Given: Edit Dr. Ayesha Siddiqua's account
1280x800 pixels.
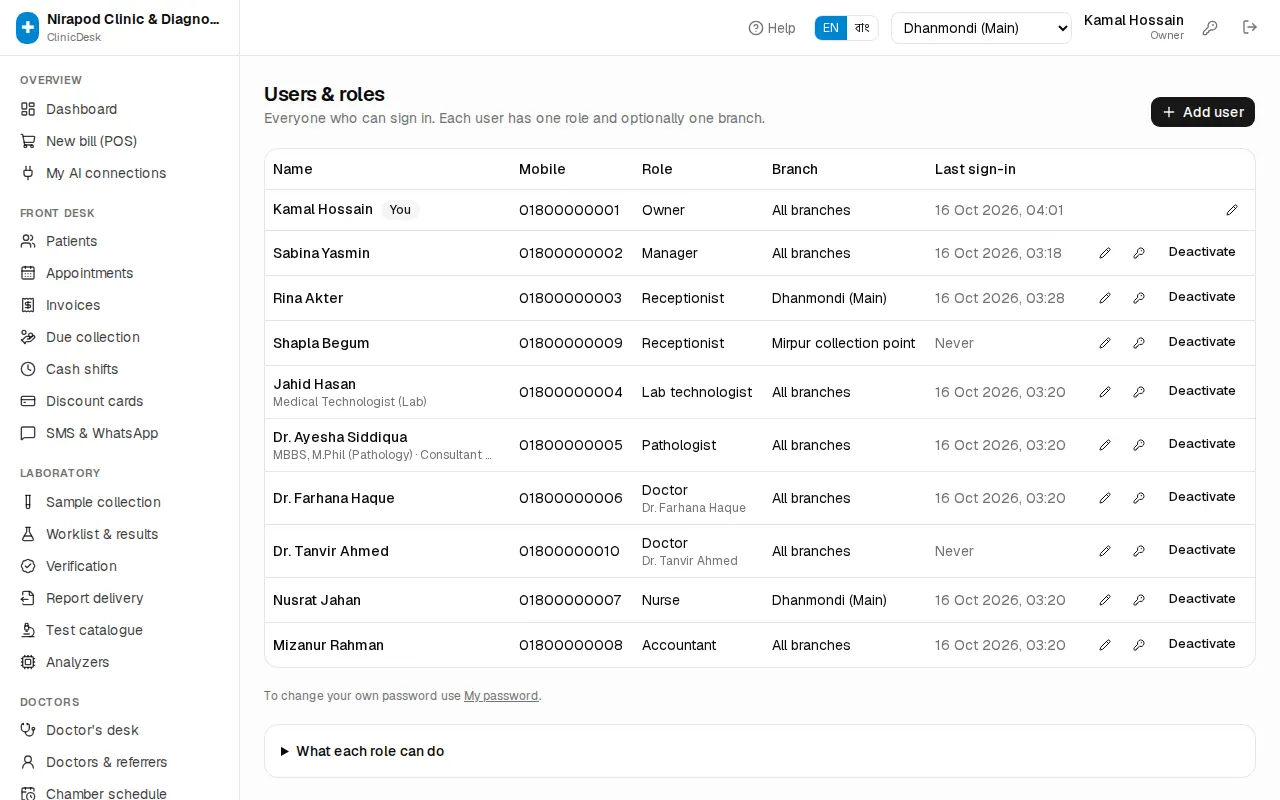Looking at the screenshot, I should click(x=1105, y=445).
